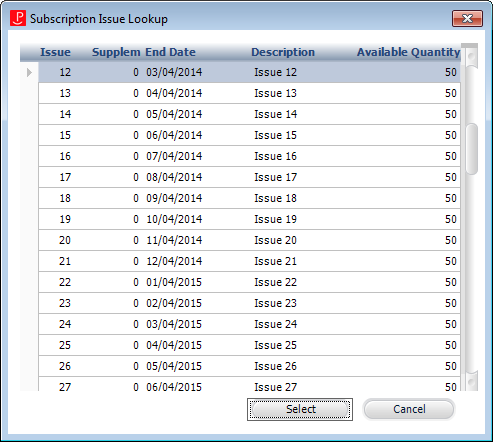Pick the row ending 12/04/2014
This screenshot has width=493, height=442.
point(249,261)
